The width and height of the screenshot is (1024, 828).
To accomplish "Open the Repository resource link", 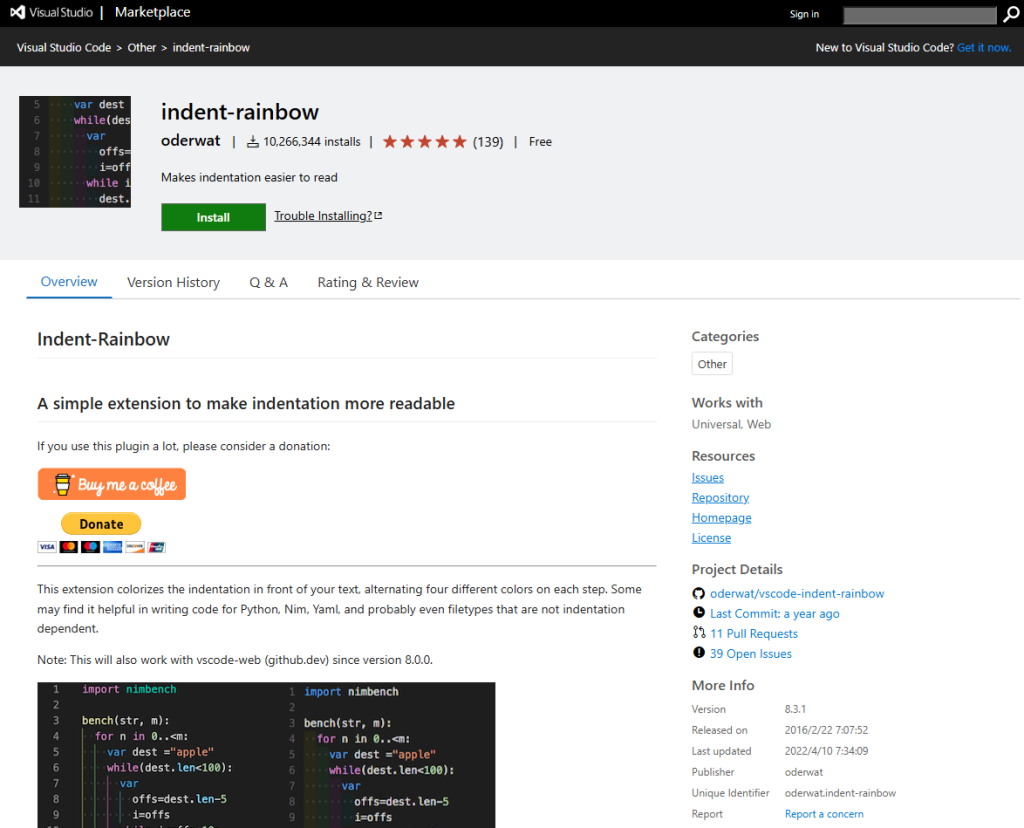I will tap(720, 498).
